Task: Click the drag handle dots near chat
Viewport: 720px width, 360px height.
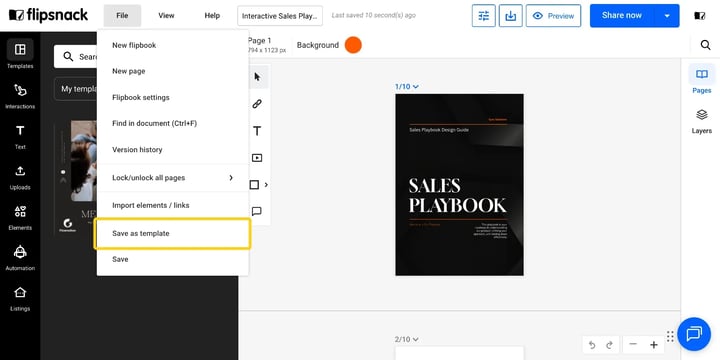Action: pos(670,337)
